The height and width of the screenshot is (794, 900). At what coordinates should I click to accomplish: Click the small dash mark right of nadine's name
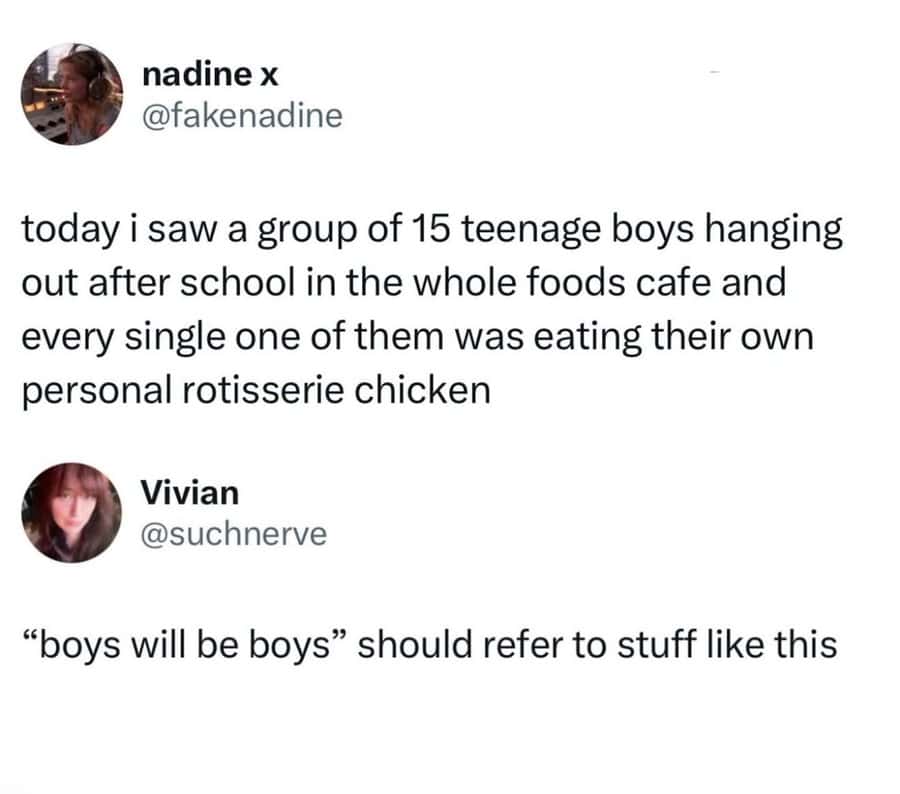point(714,72)
